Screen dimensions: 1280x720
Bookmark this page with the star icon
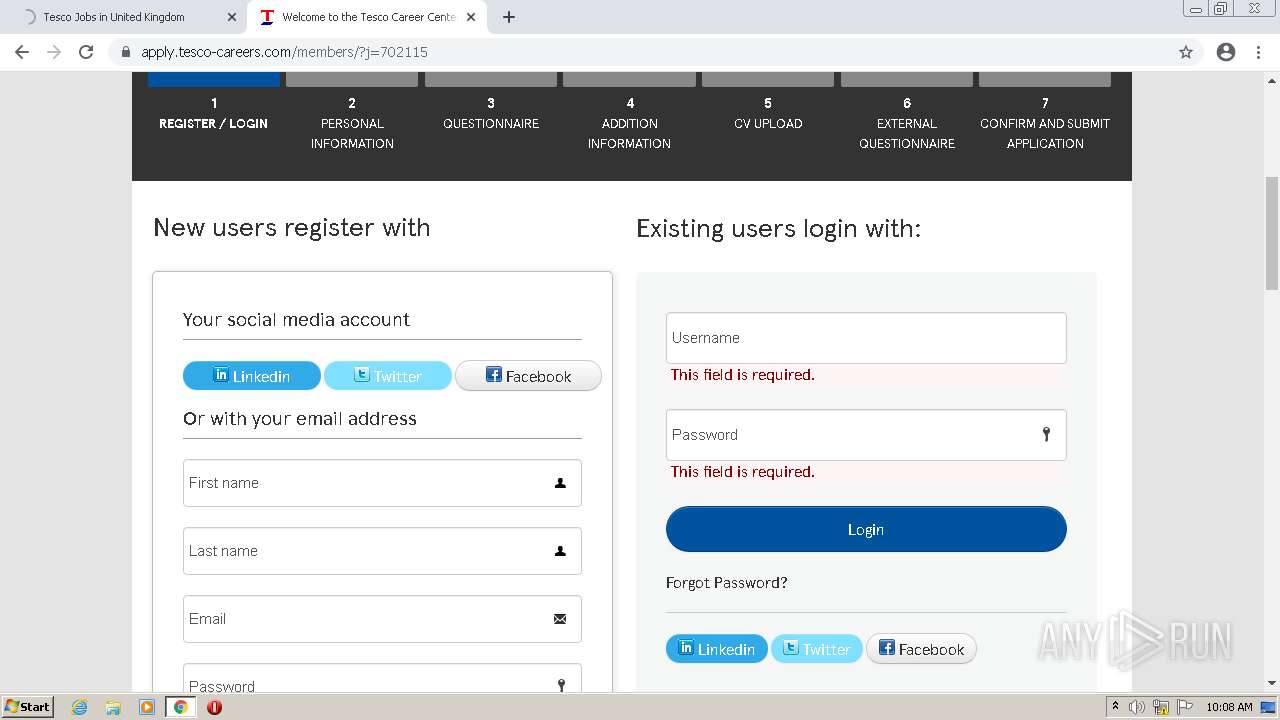pyautogui.click(x=1186, y=52)
